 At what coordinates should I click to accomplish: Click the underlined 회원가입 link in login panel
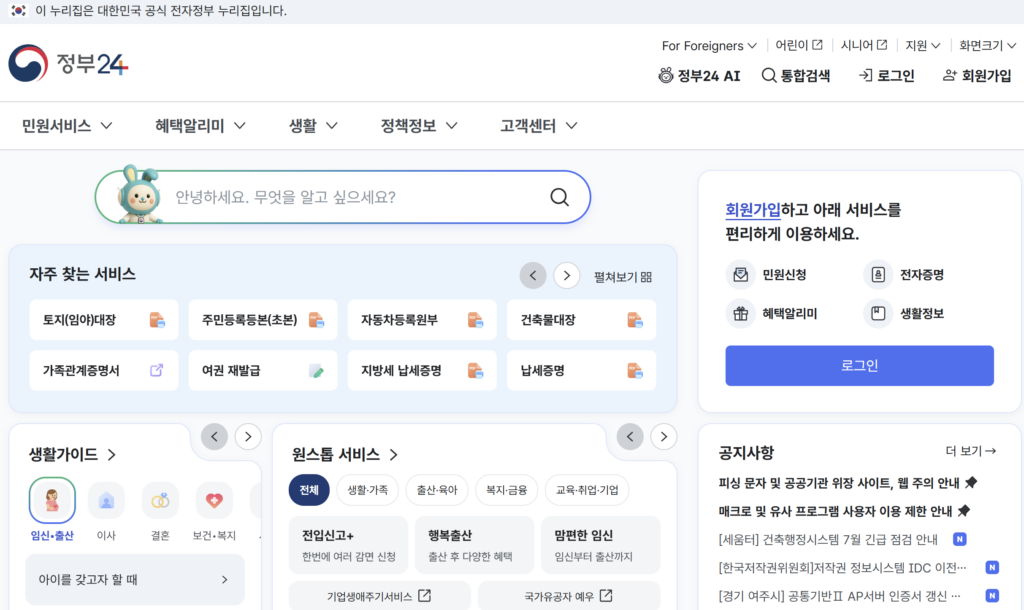tap(753, 210)
